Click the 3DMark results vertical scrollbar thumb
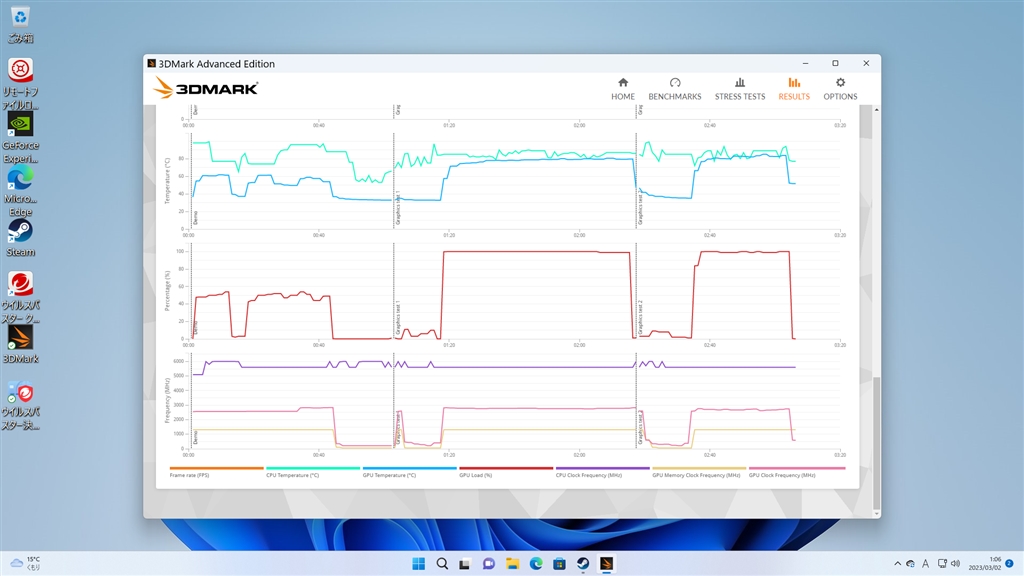This screenshot has width=1024, height=576. pos(876,442)
